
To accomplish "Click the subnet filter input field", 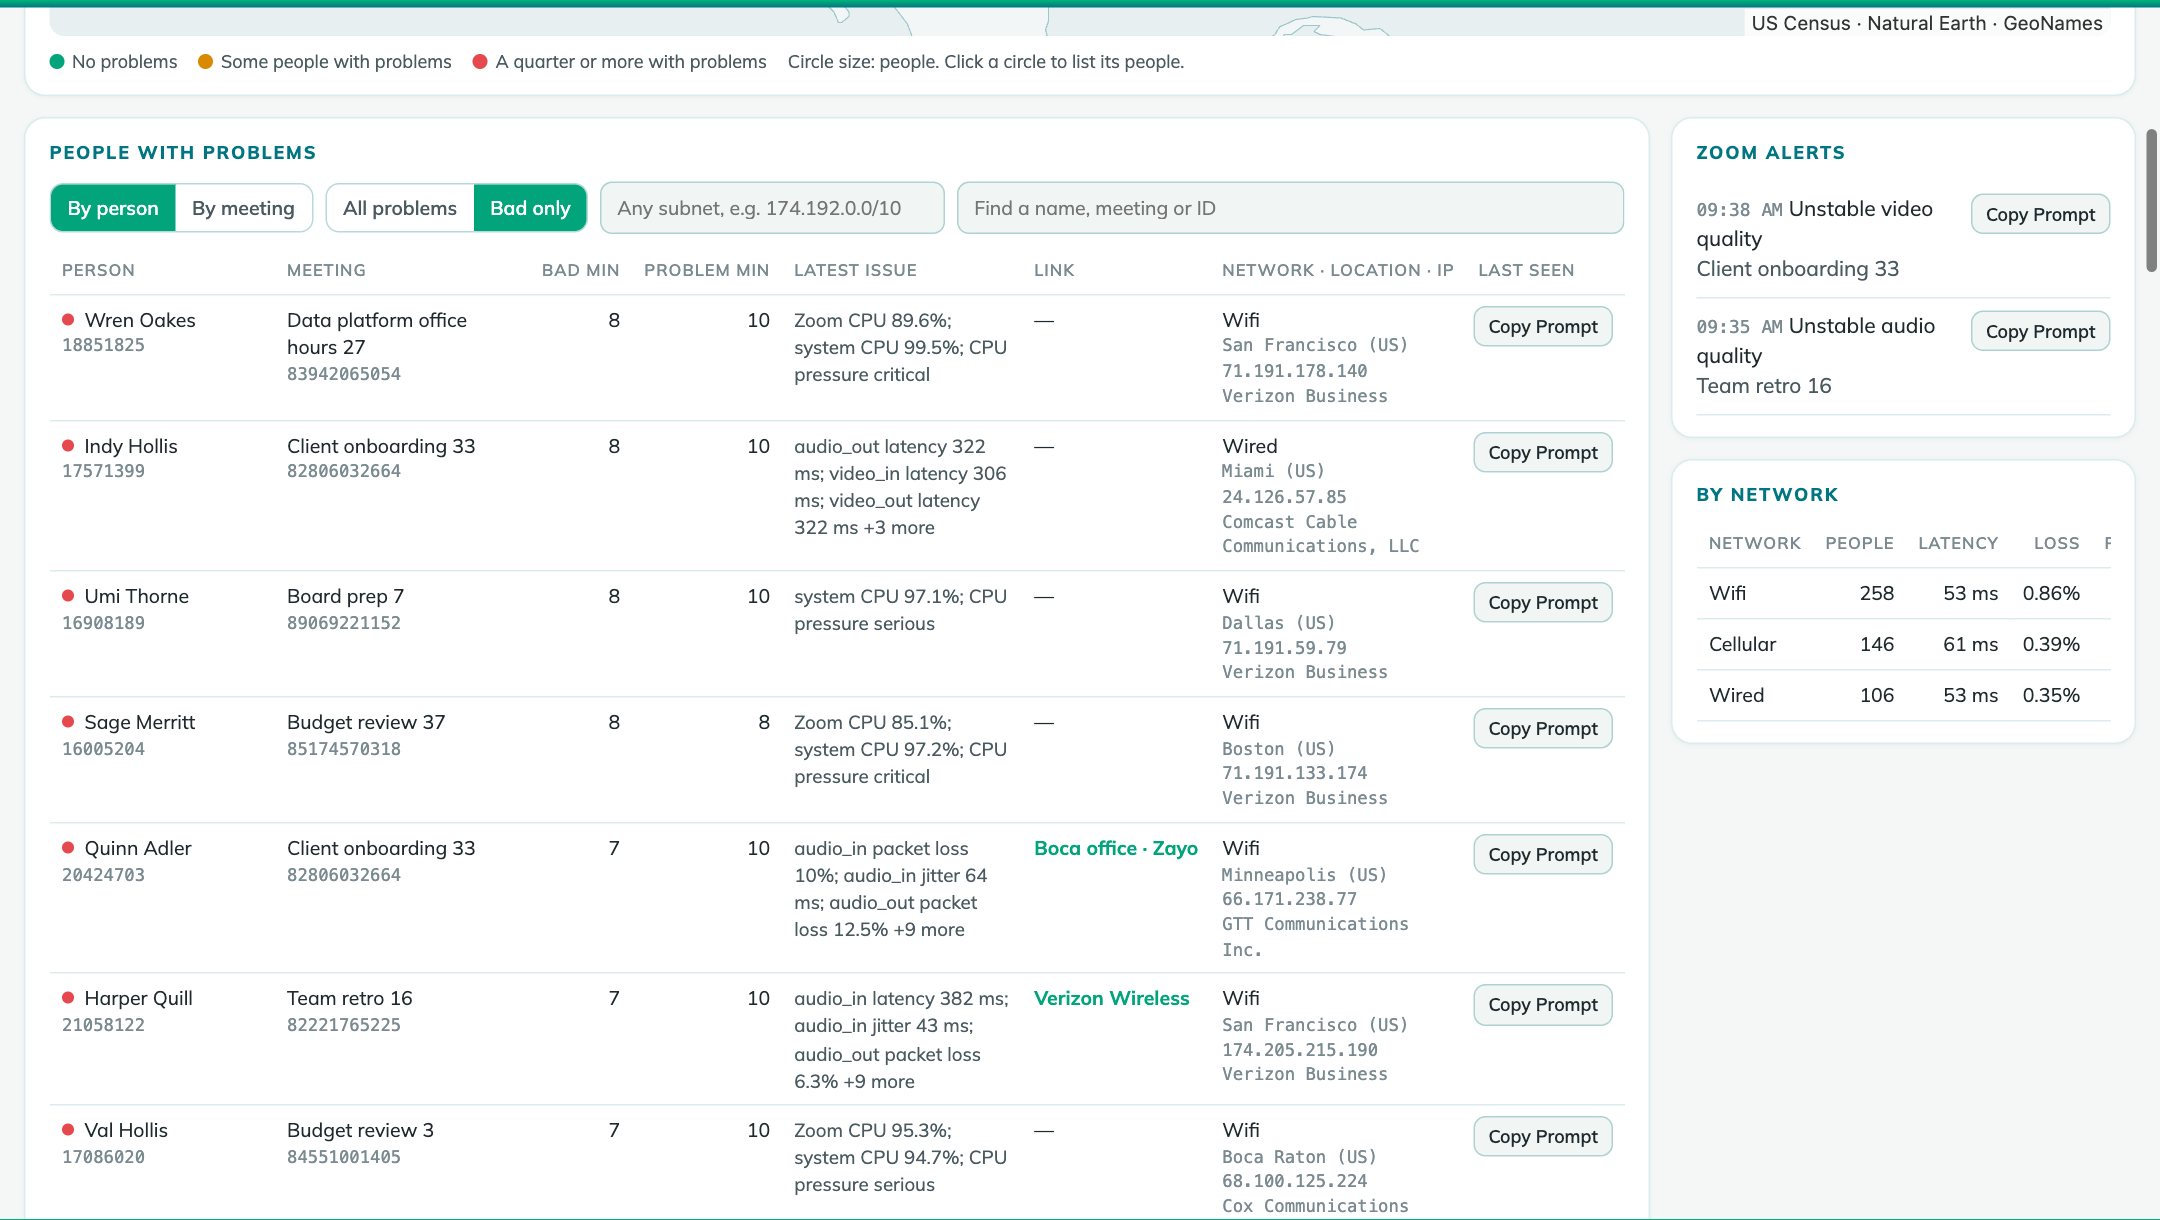I will click(772, 208).
